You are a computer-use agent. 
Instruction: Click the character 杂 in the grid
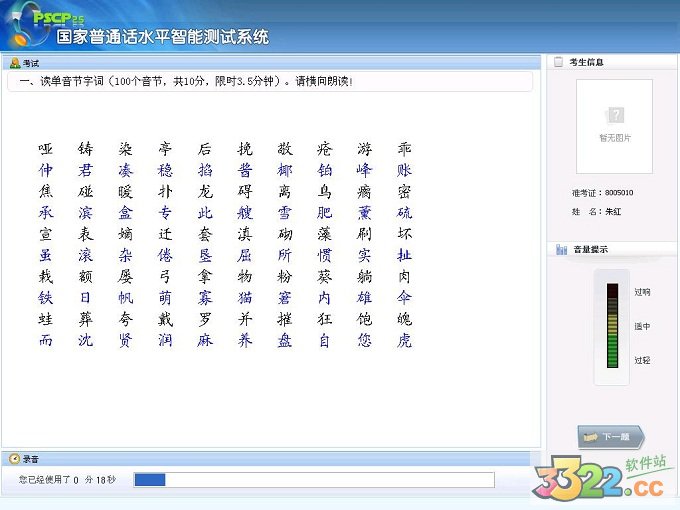pos(125,255)
